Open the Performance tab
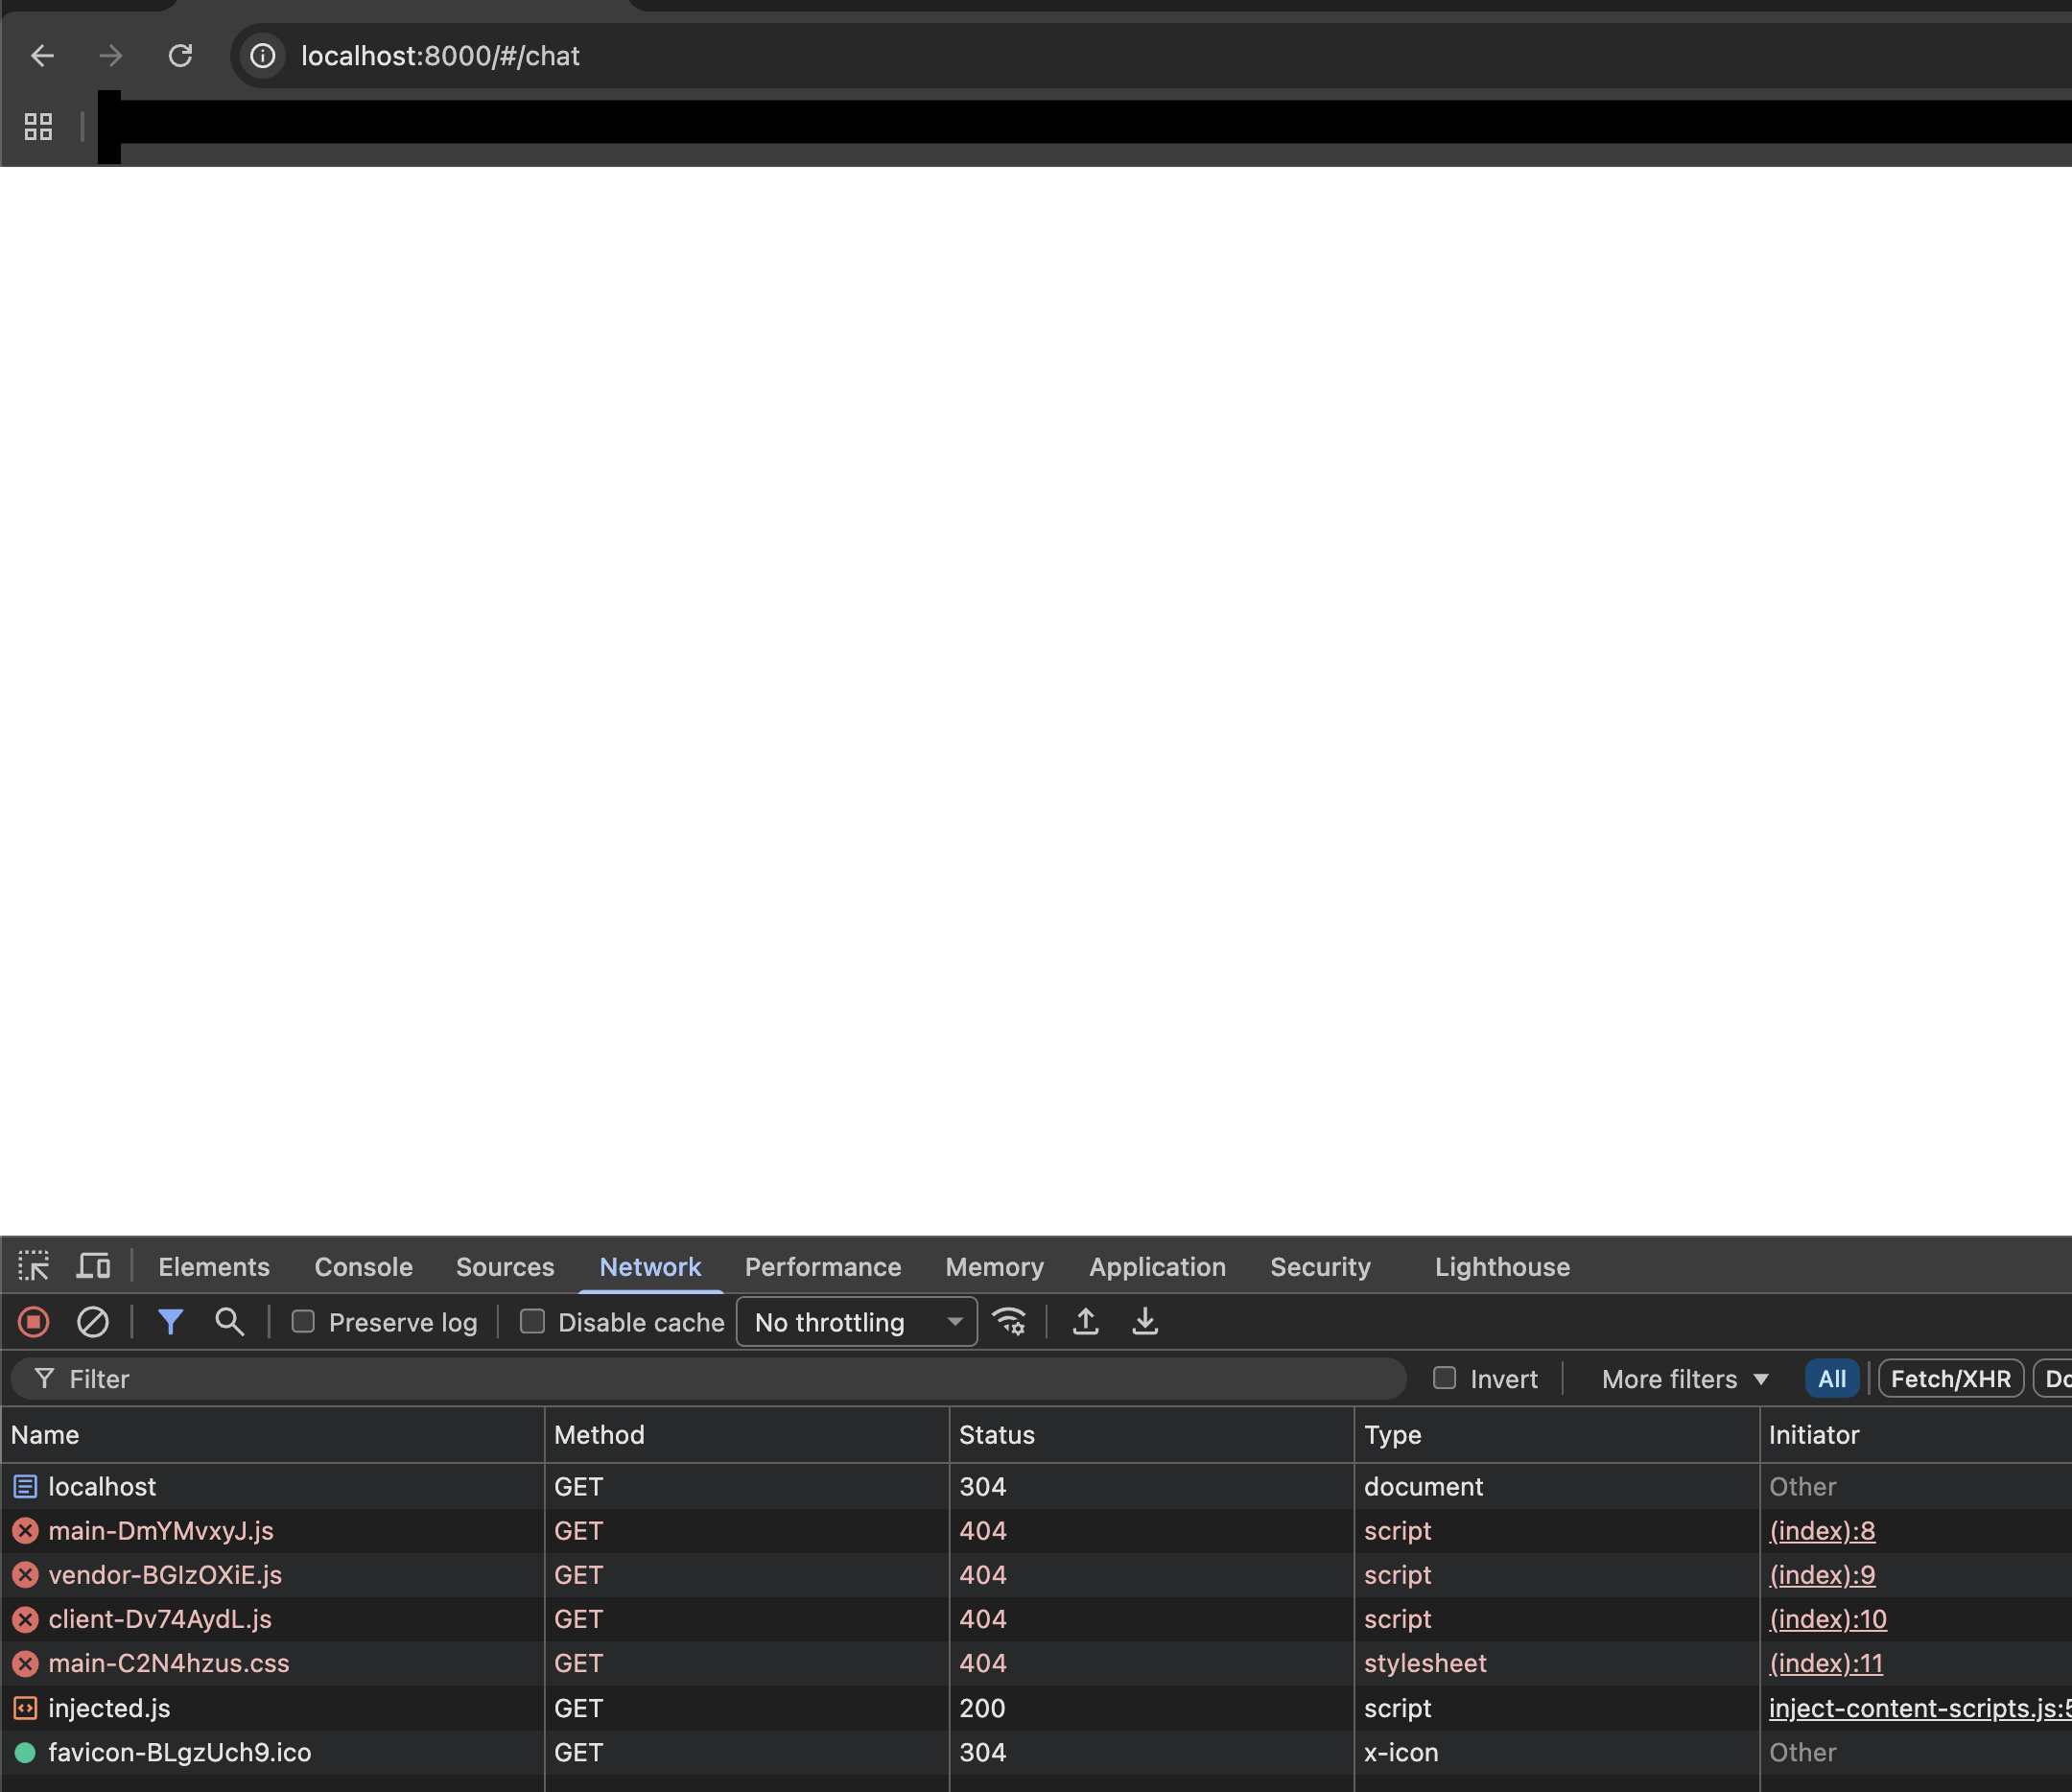The width and height of the screenshot is (2072, 1792). [823, 1267]
